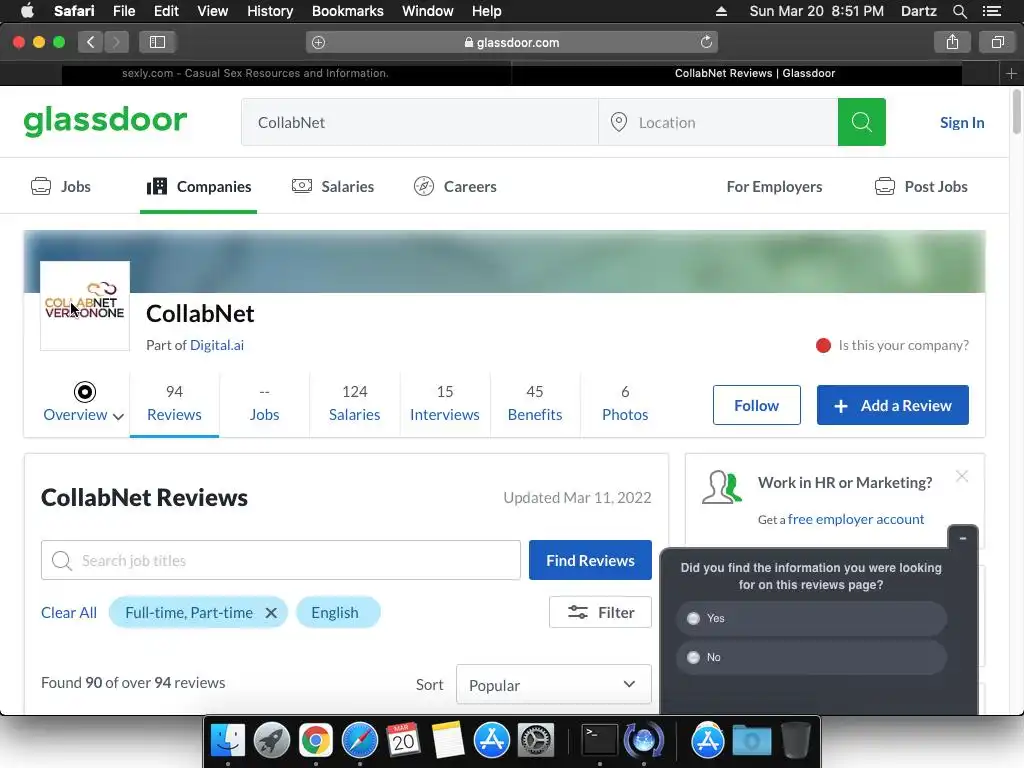Open the Jobs navigation tab

click(61, 187)
